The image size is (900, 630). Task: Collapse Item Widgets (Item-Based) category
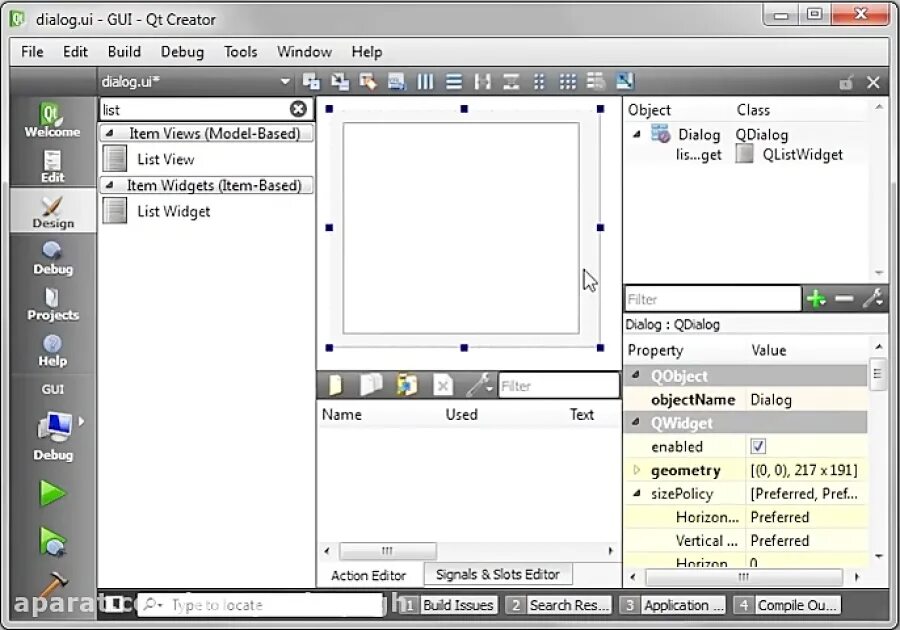(109, 185)
